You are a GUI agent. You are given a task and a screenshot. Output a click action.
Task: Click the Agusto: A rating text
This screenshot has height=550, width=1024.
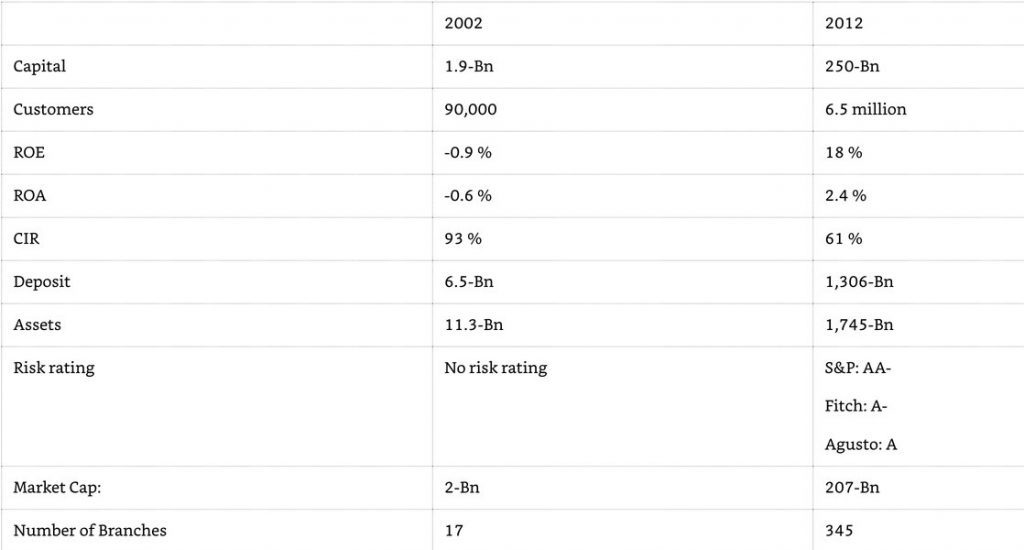861,445
